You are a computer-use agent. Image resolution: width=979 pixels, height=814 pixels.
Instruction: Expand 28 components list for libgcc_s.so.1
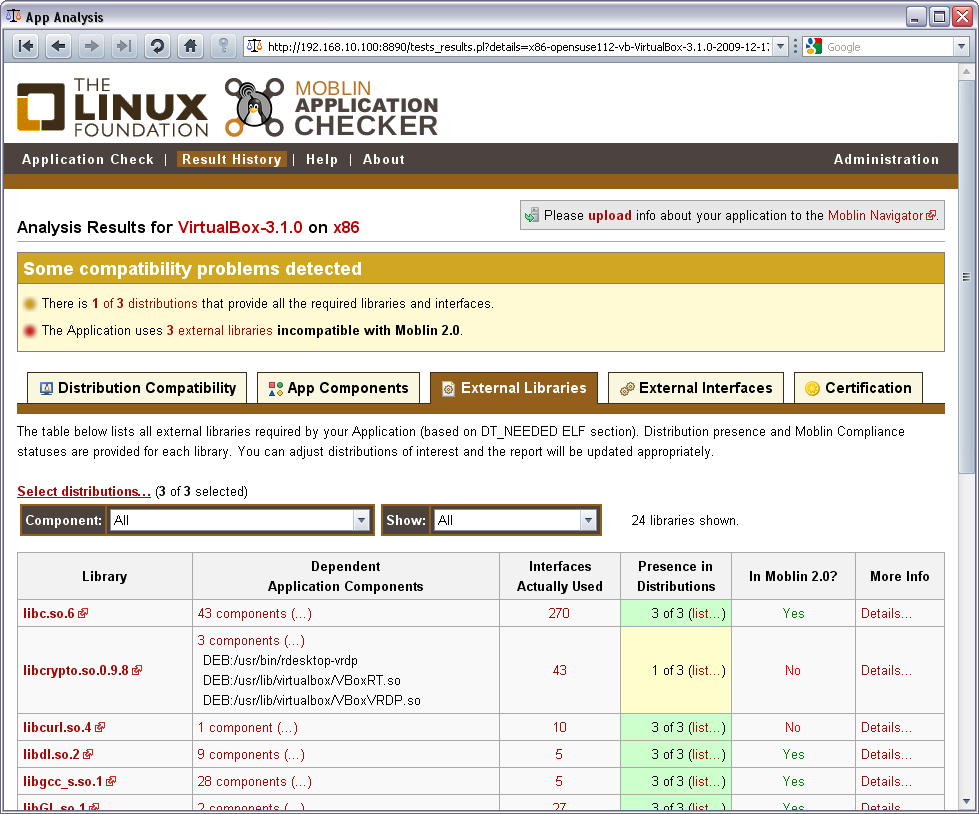click(x=255, y=781)
